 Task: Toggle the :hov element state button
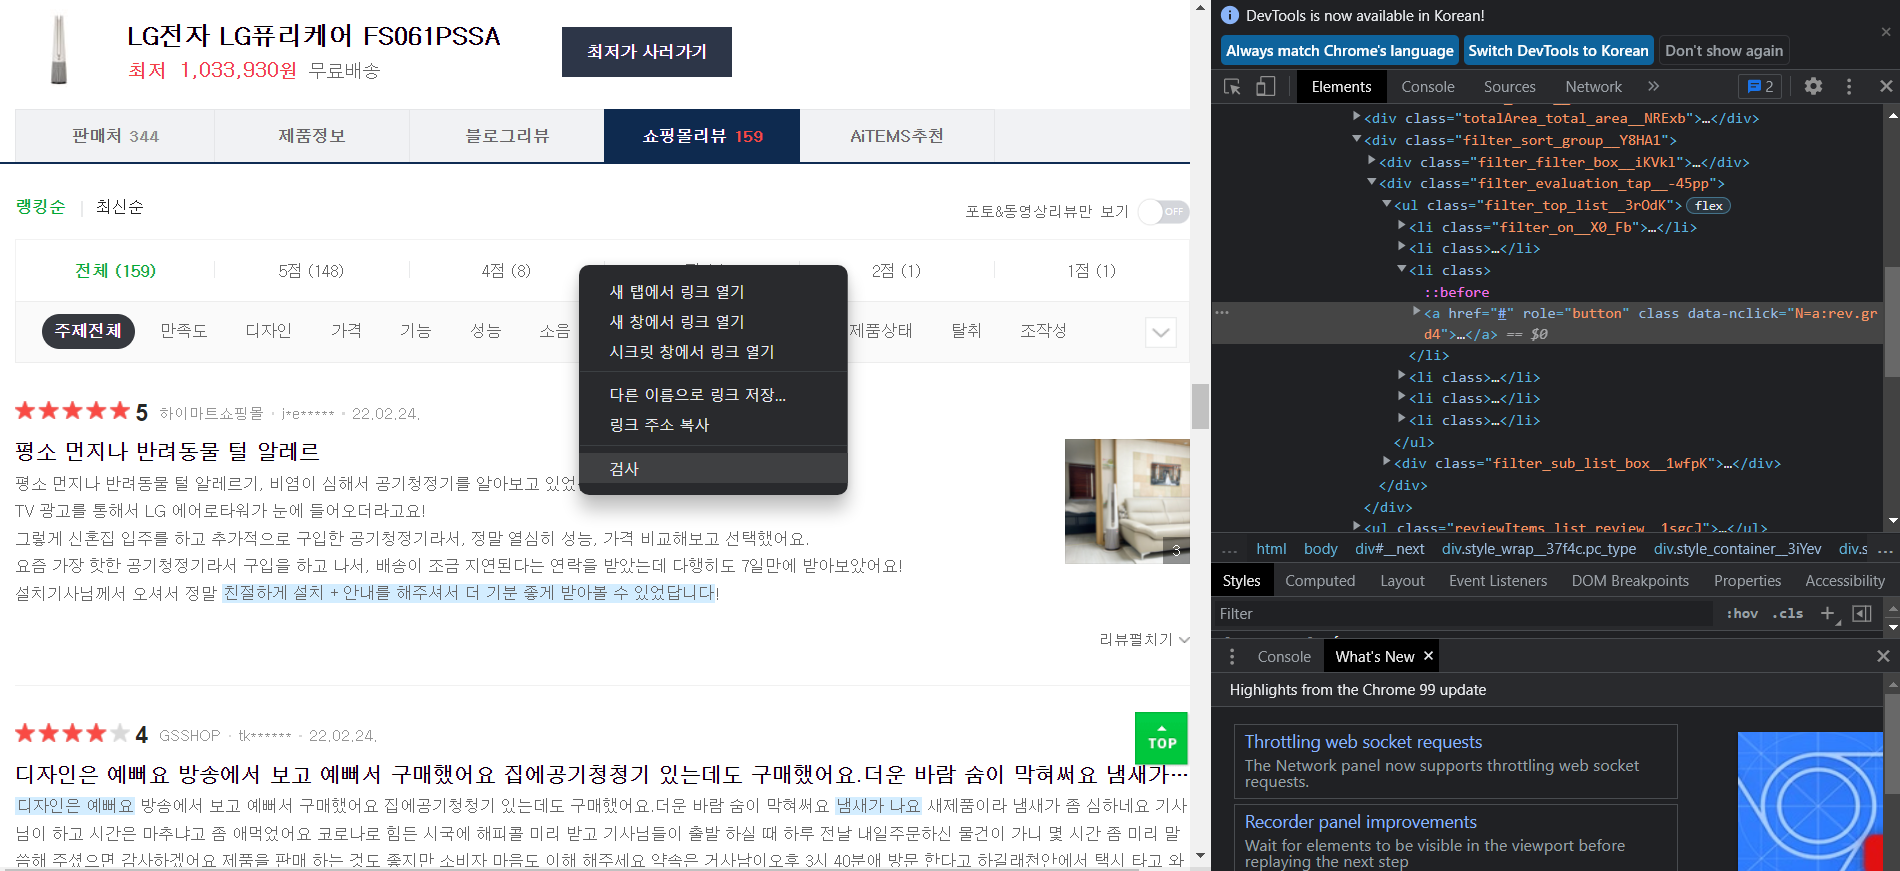[x=1742, y=613]
